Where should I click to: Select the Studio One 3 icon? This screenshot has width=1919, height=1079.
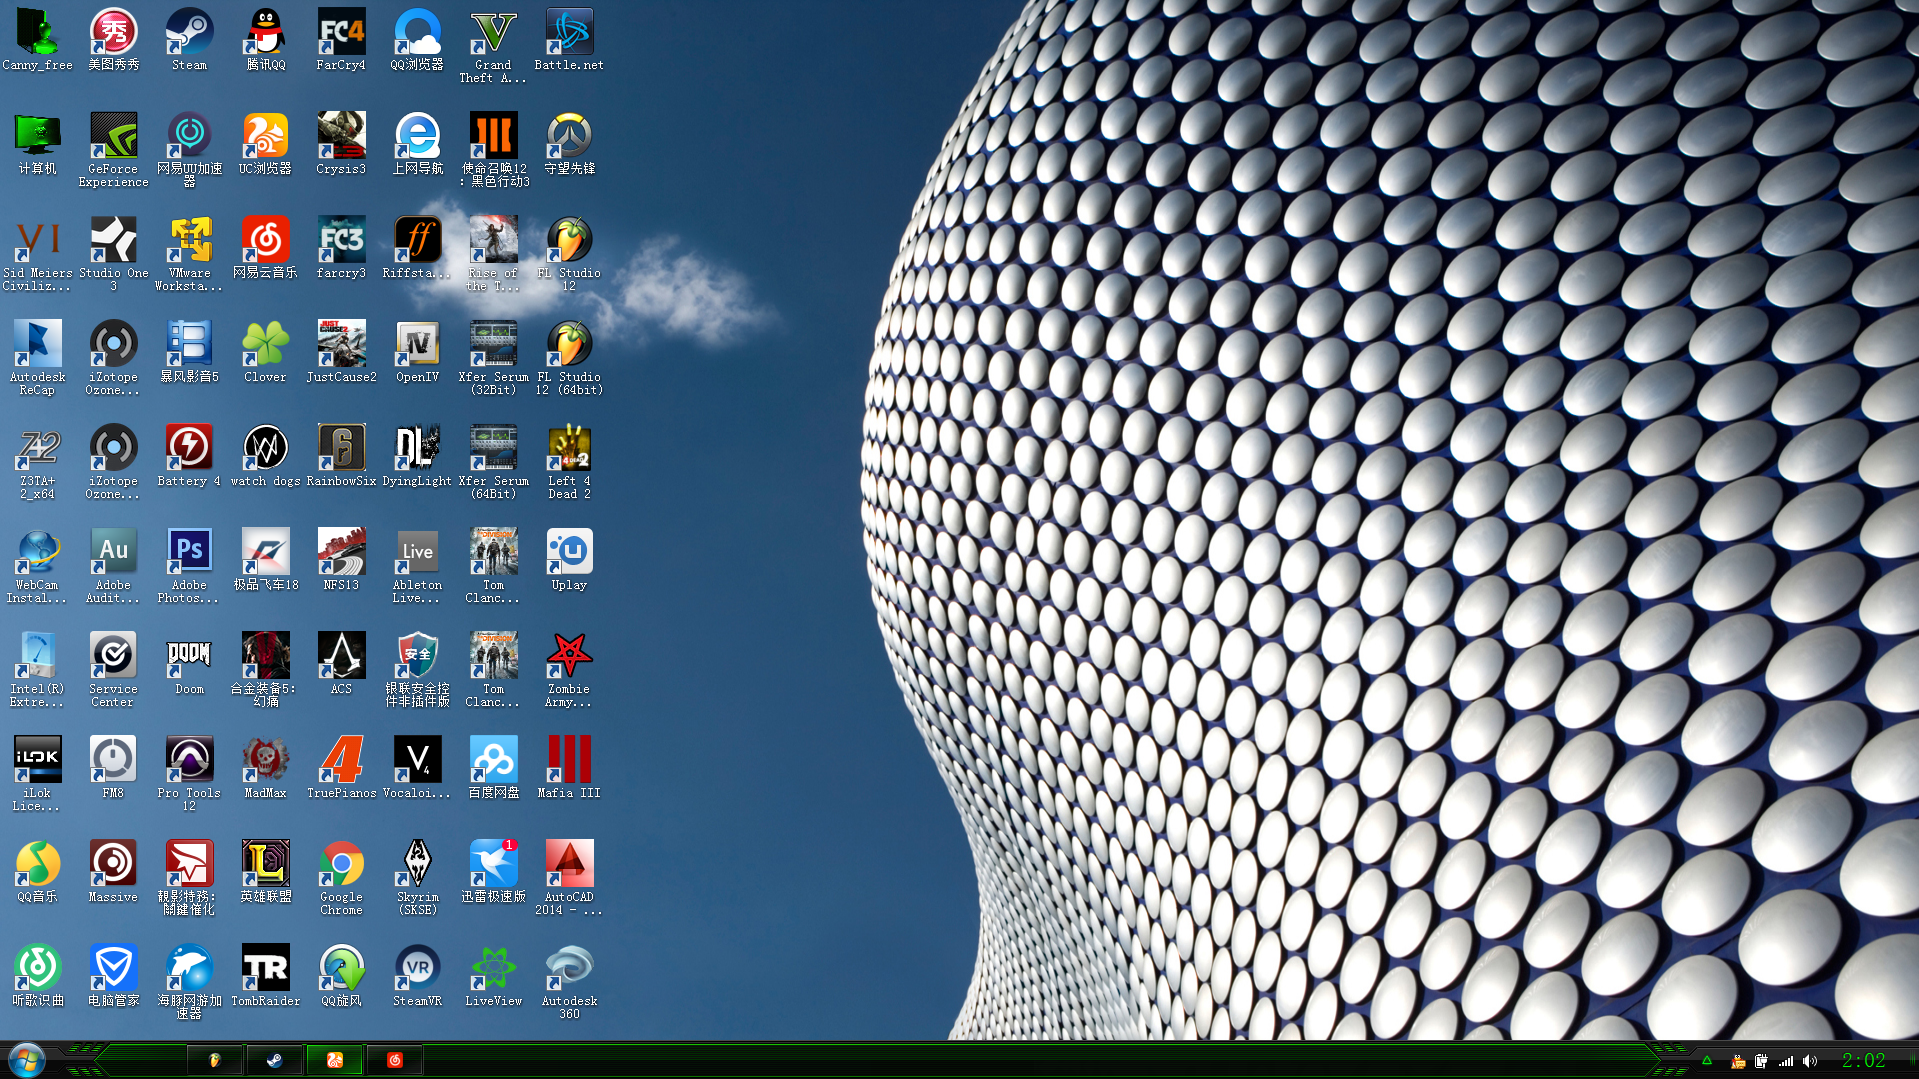click(x=113, y=254)
